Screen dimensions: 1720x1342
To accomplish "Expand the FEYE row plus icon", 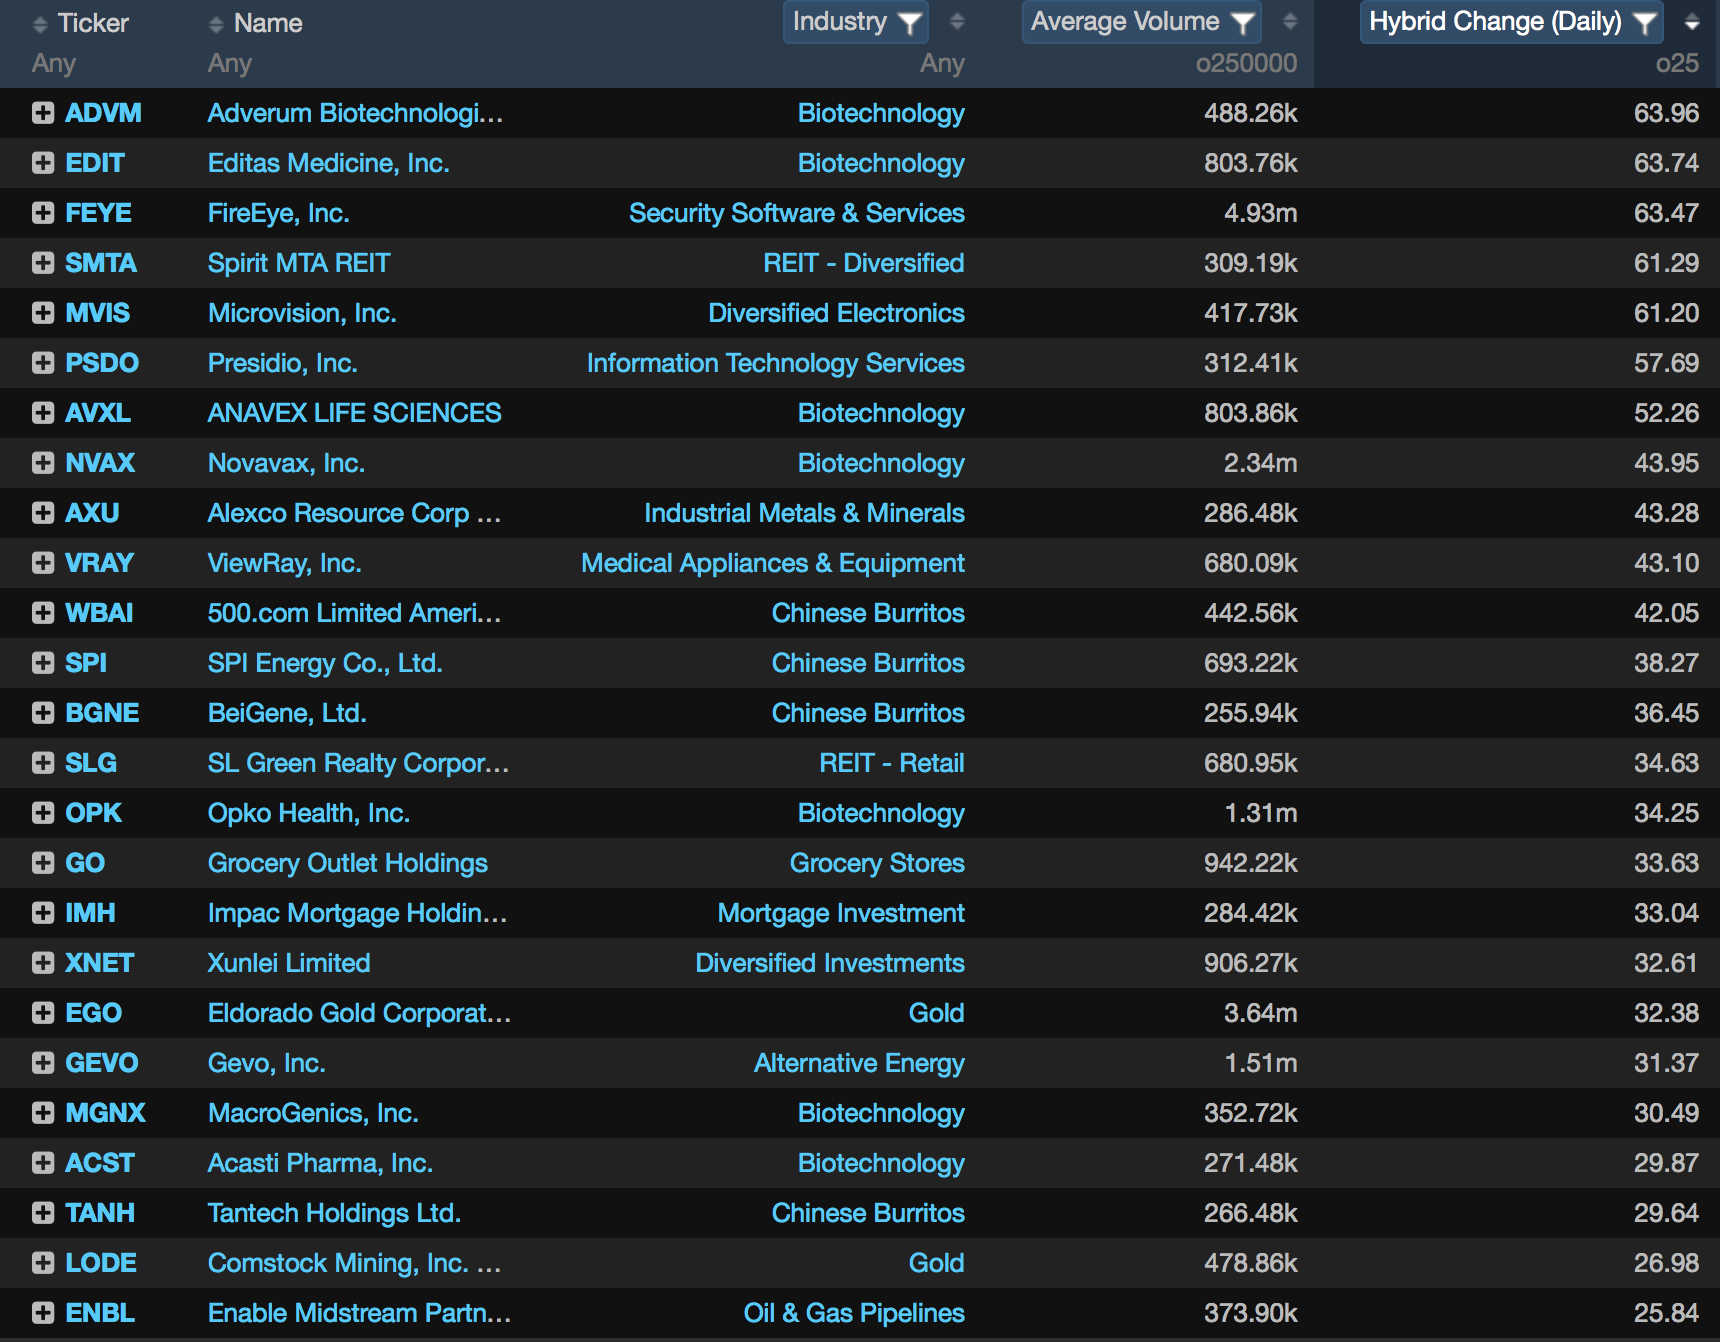I will 43,213.
